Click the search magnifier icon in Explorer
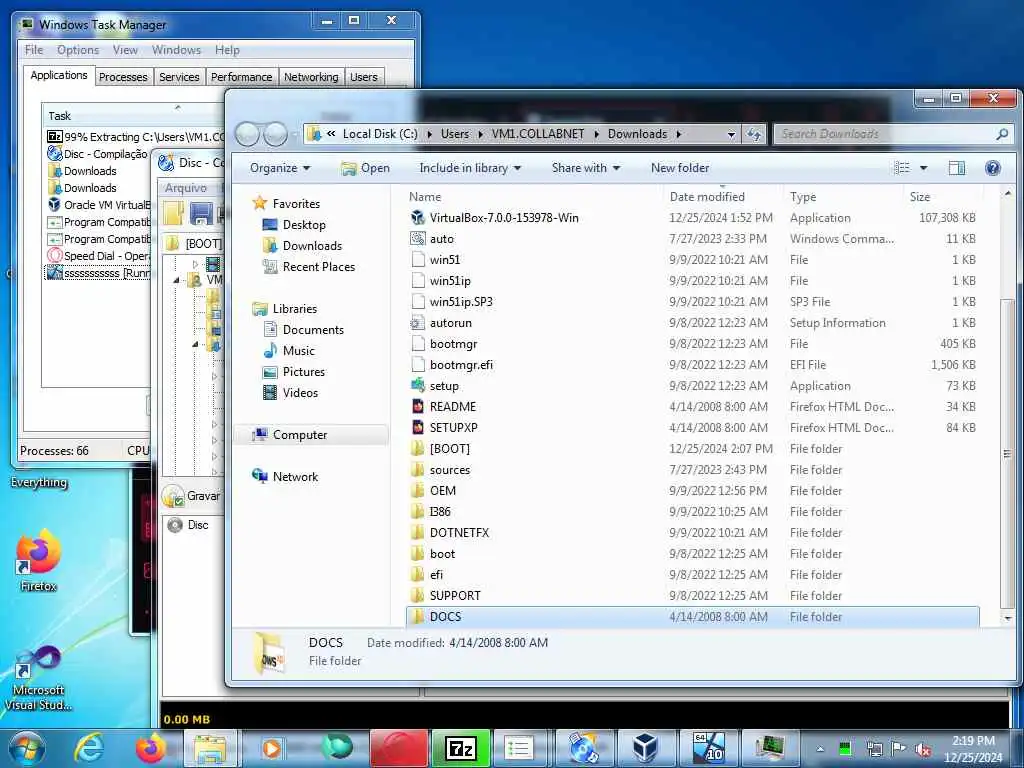Image resolution: width=1024 pixels, height=768 pixels. (x=1002, y=134)
